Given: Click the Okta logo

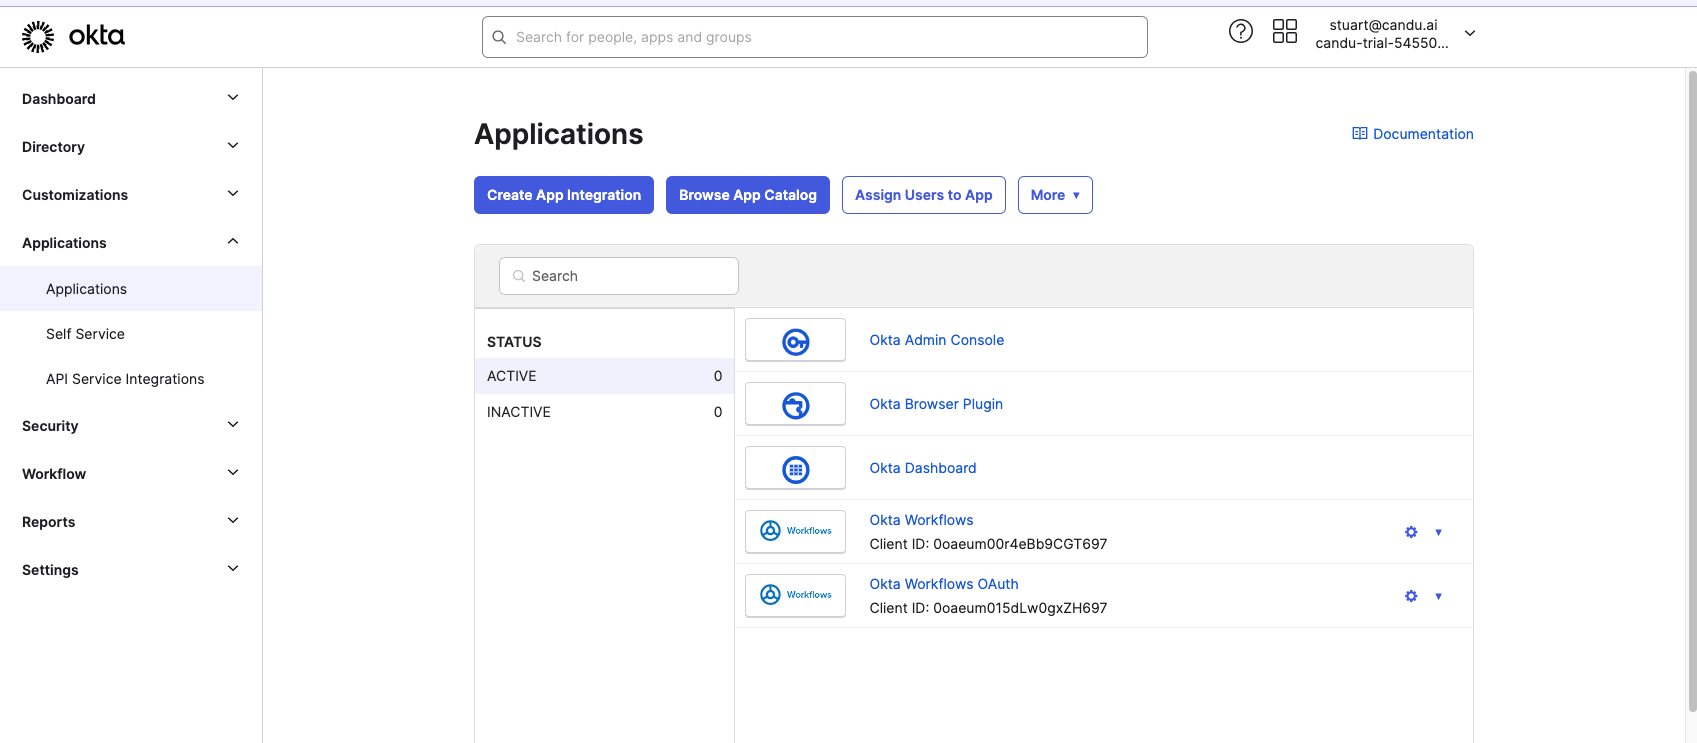Looking at the screenshot, I should pyautogui.click(x=73, y=36).
